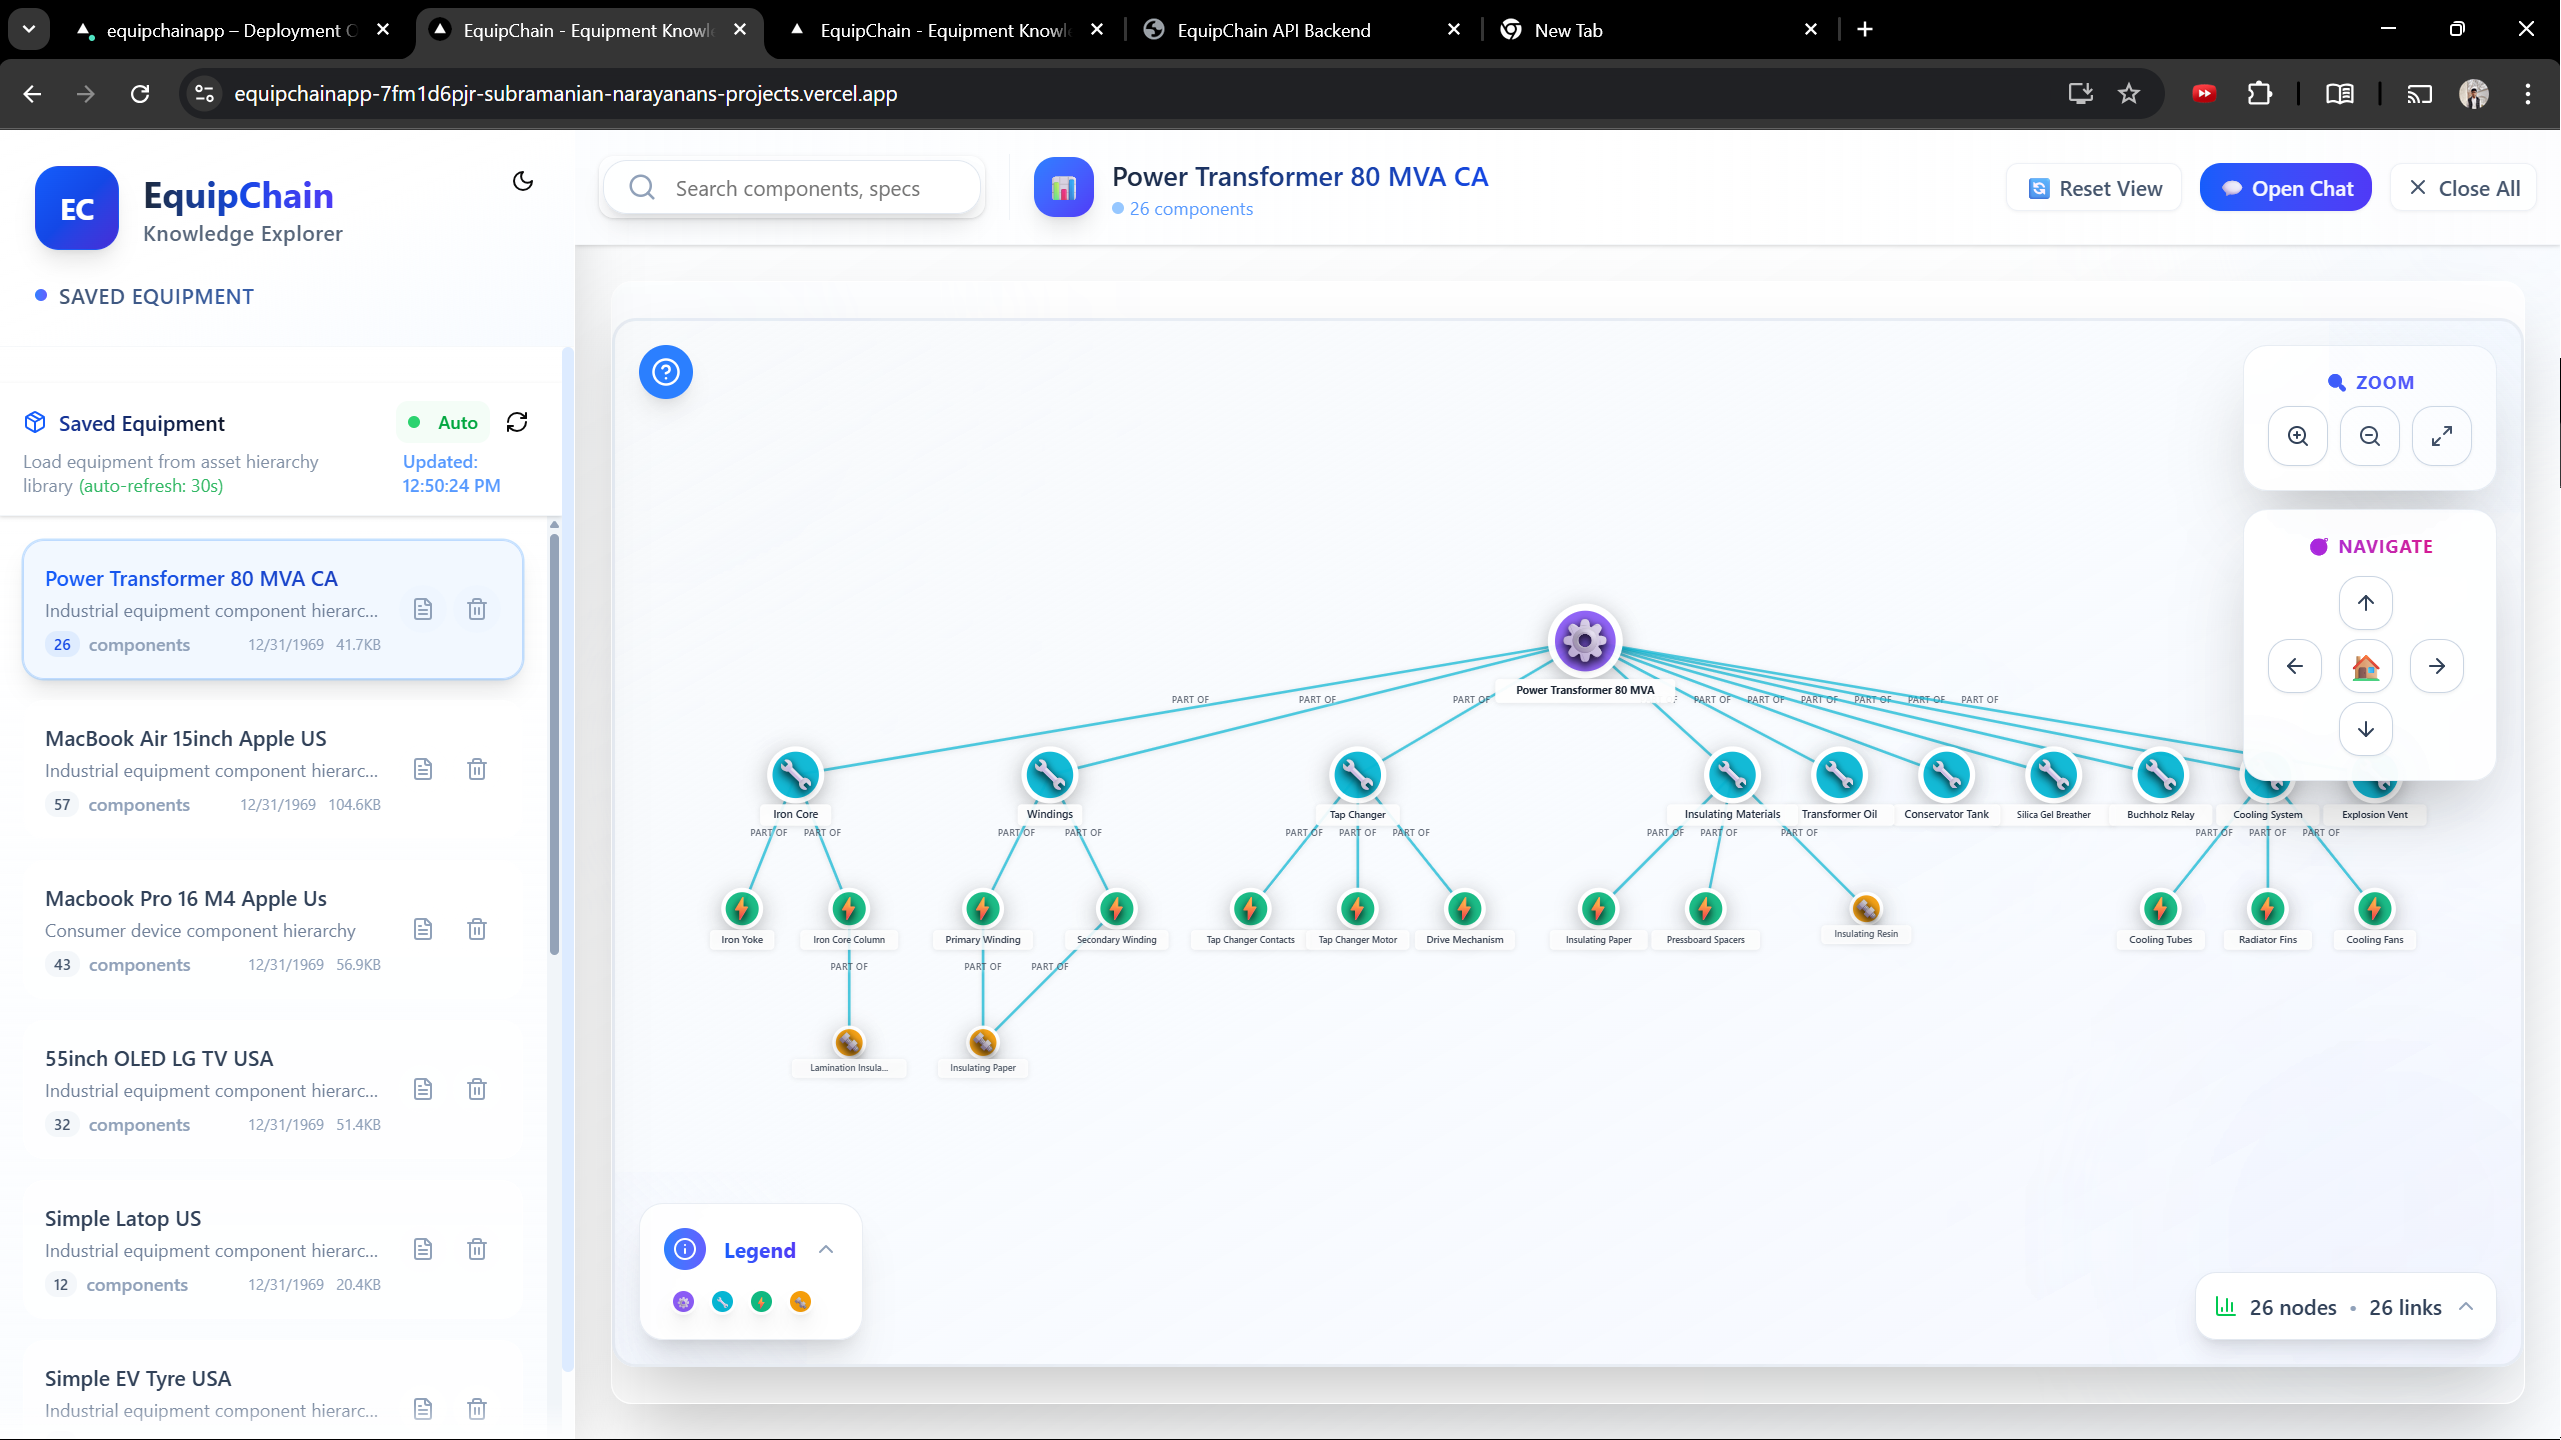Toggle the Auto refresh indicator
The width and height of the screenshot is (2561, 1440).
coord(443,422)
